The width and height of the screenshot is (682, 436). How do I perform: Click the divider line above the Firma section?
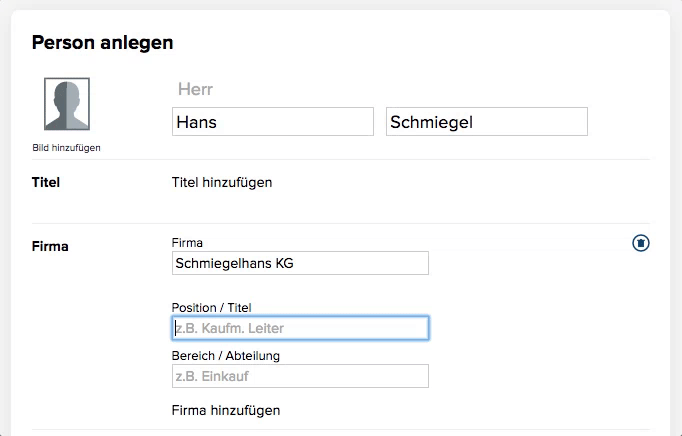pyautogui.click(x=340, y=223)
